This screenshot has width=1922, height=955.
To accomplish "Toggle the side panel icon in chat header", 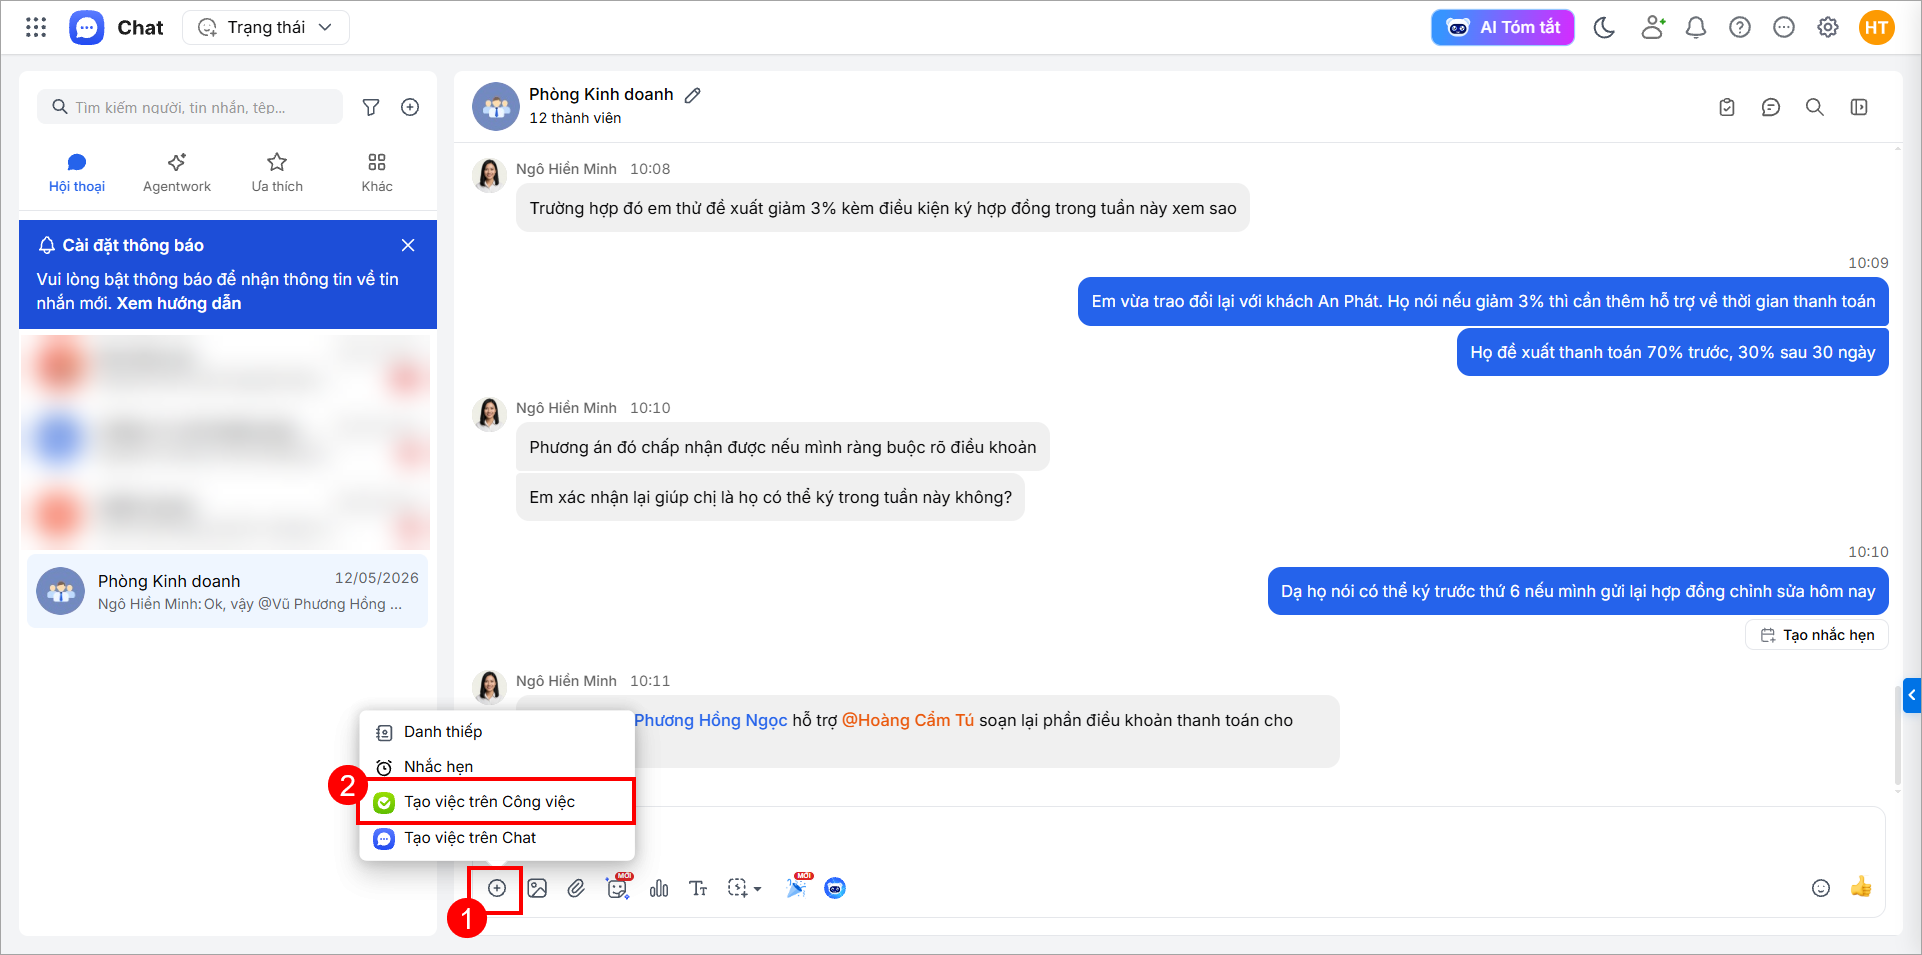I will [1859, 107].
